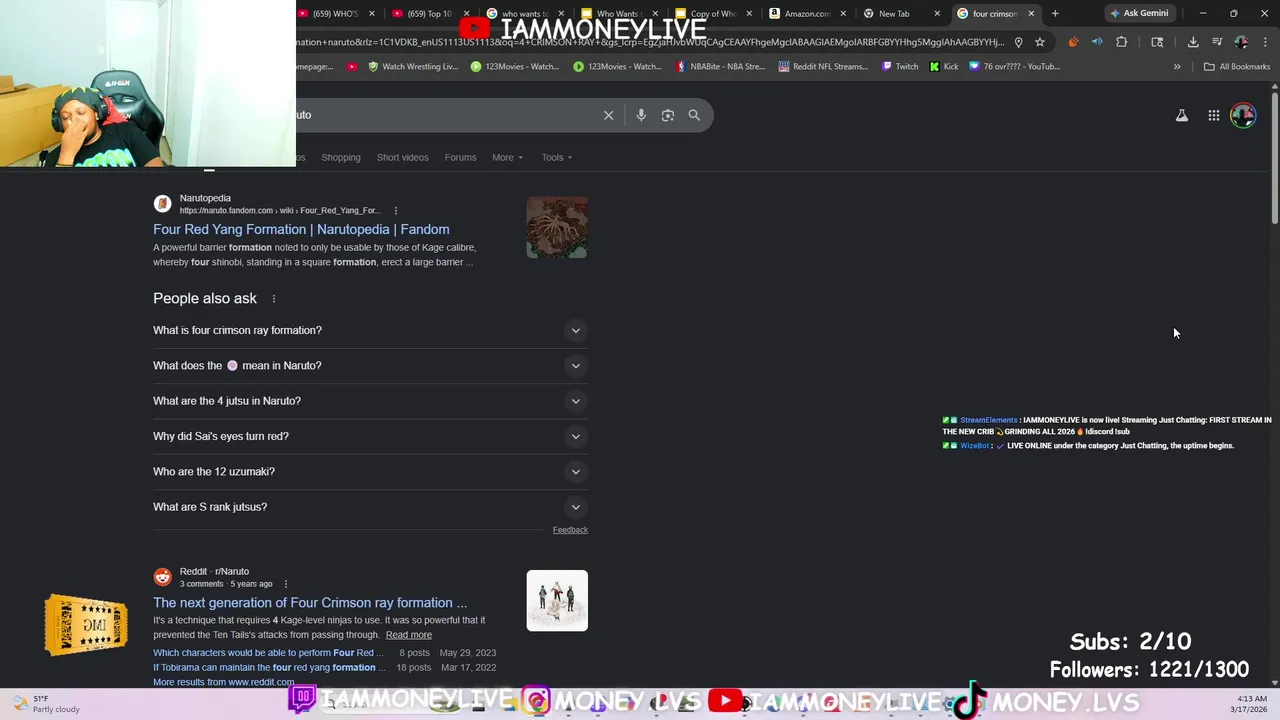
Task: Switch to the Shopping results tab
Action: 341,158
